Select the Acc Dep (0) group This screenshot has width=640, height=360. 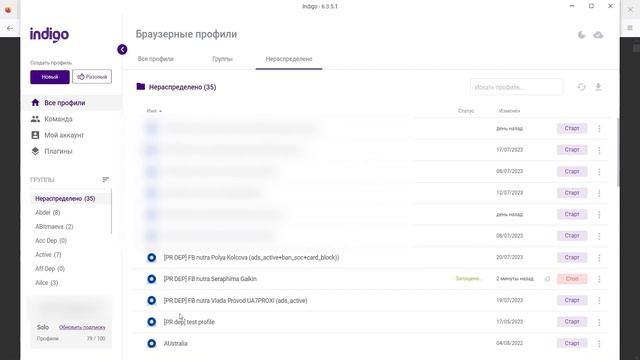51,241
